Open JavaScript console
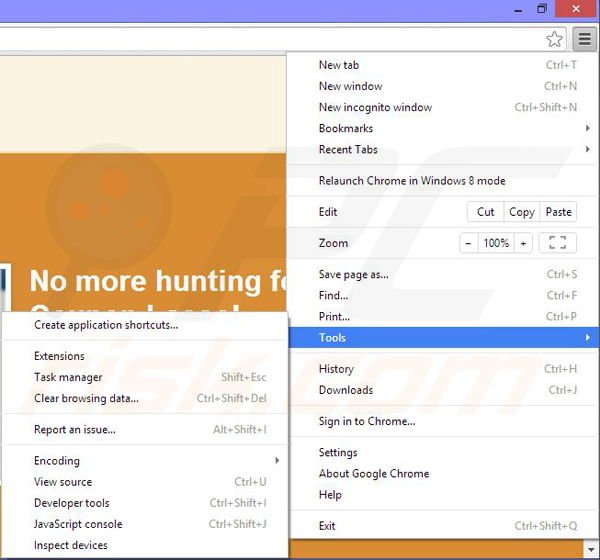The width and height of the screenshot is (600, 560). point(145,524)
